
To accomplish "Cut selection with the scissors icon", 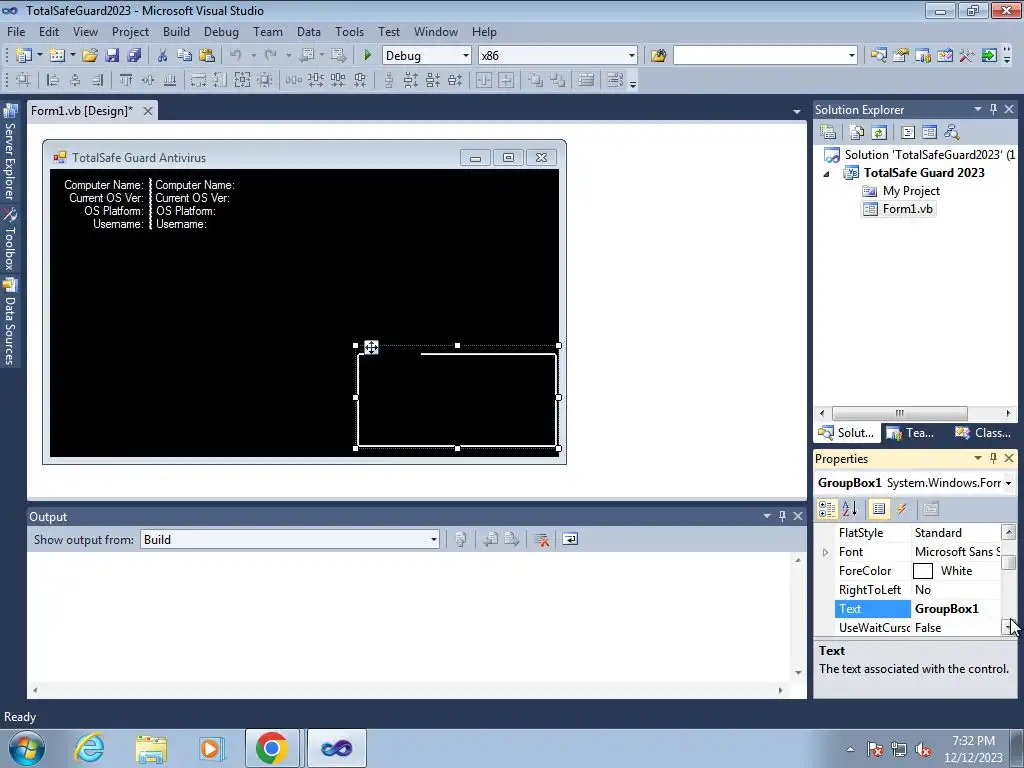I will click(163, 56).
